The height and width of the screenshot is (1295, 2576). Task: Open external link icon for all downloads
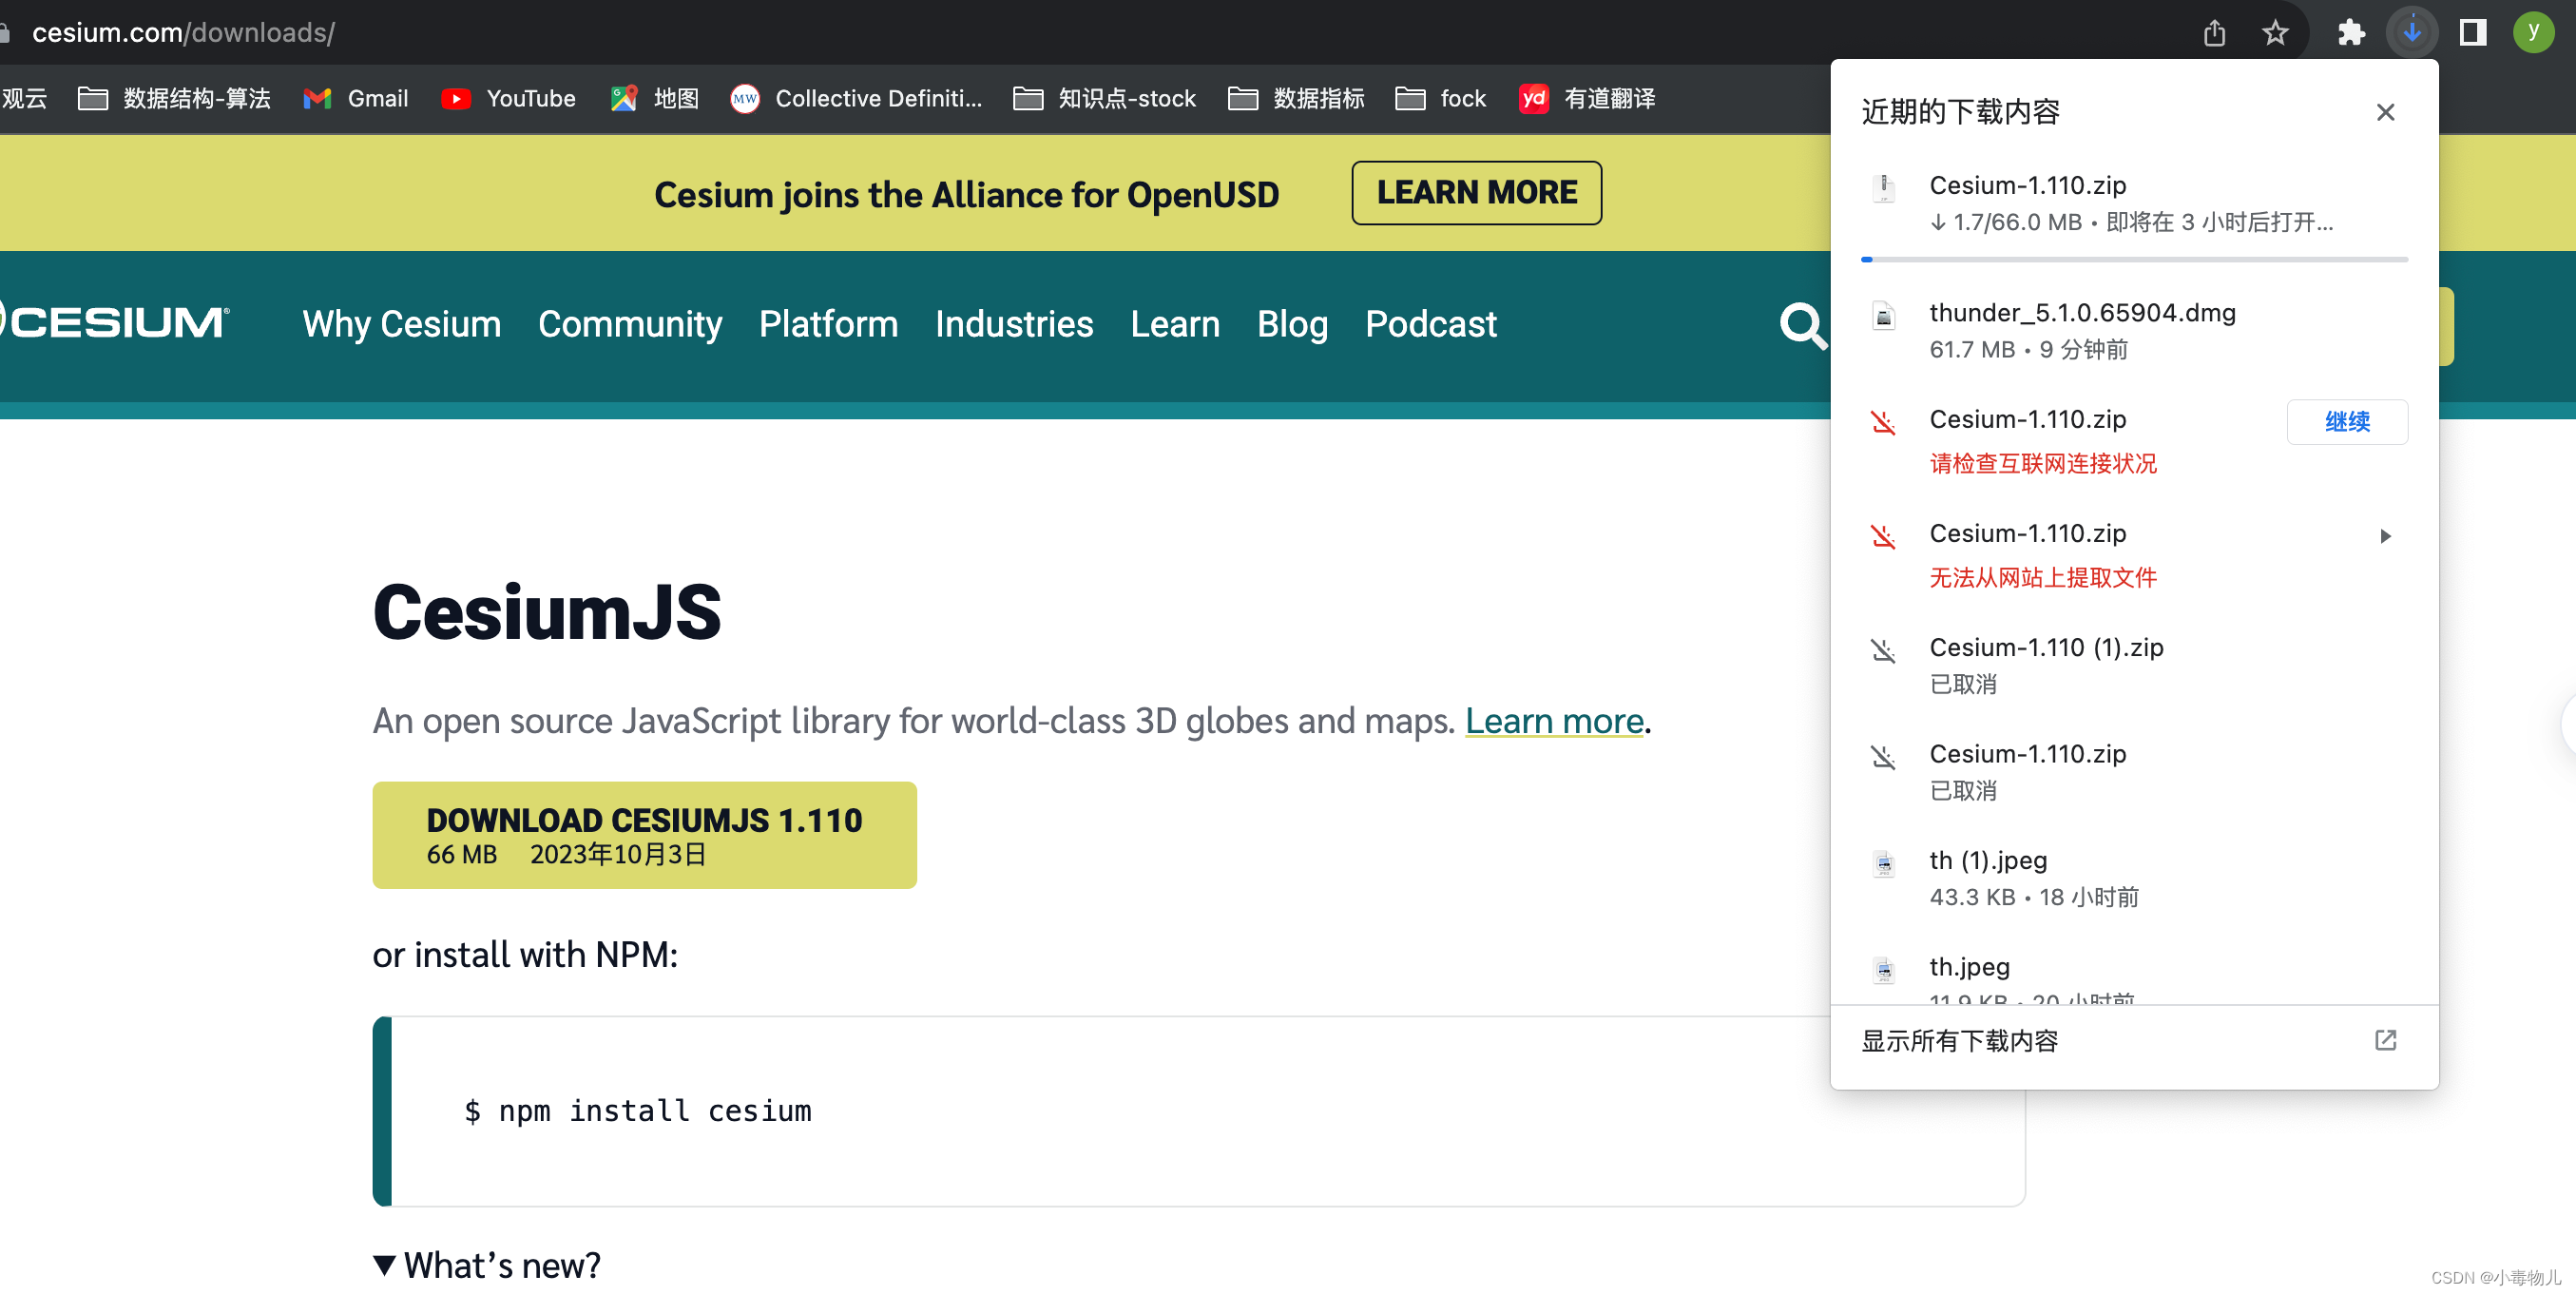[2385, 1040]
